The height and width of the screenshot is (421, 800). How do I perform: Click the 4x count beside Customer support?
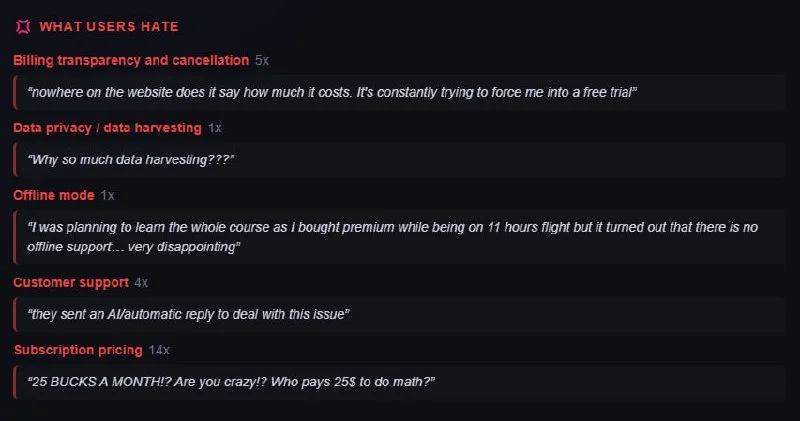(x=141, y=283)
